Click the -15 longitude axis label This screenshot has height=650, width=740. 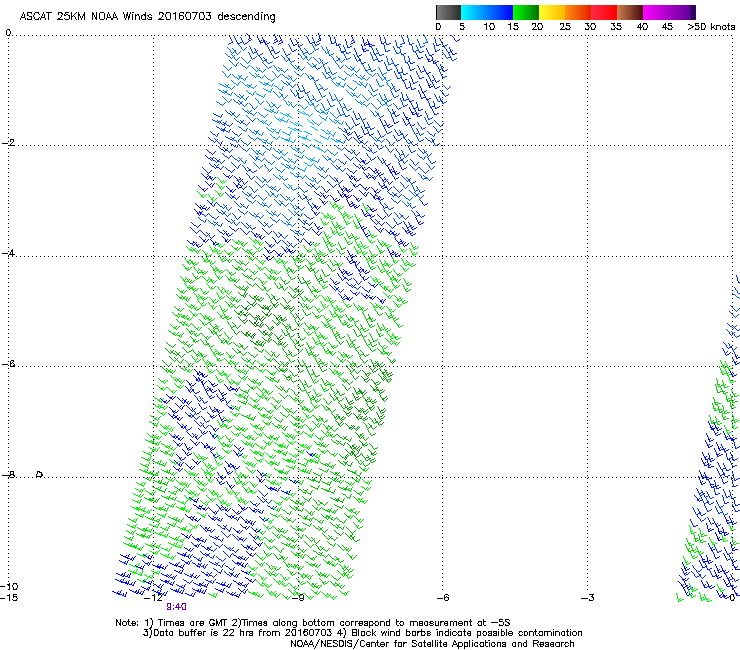9,598
